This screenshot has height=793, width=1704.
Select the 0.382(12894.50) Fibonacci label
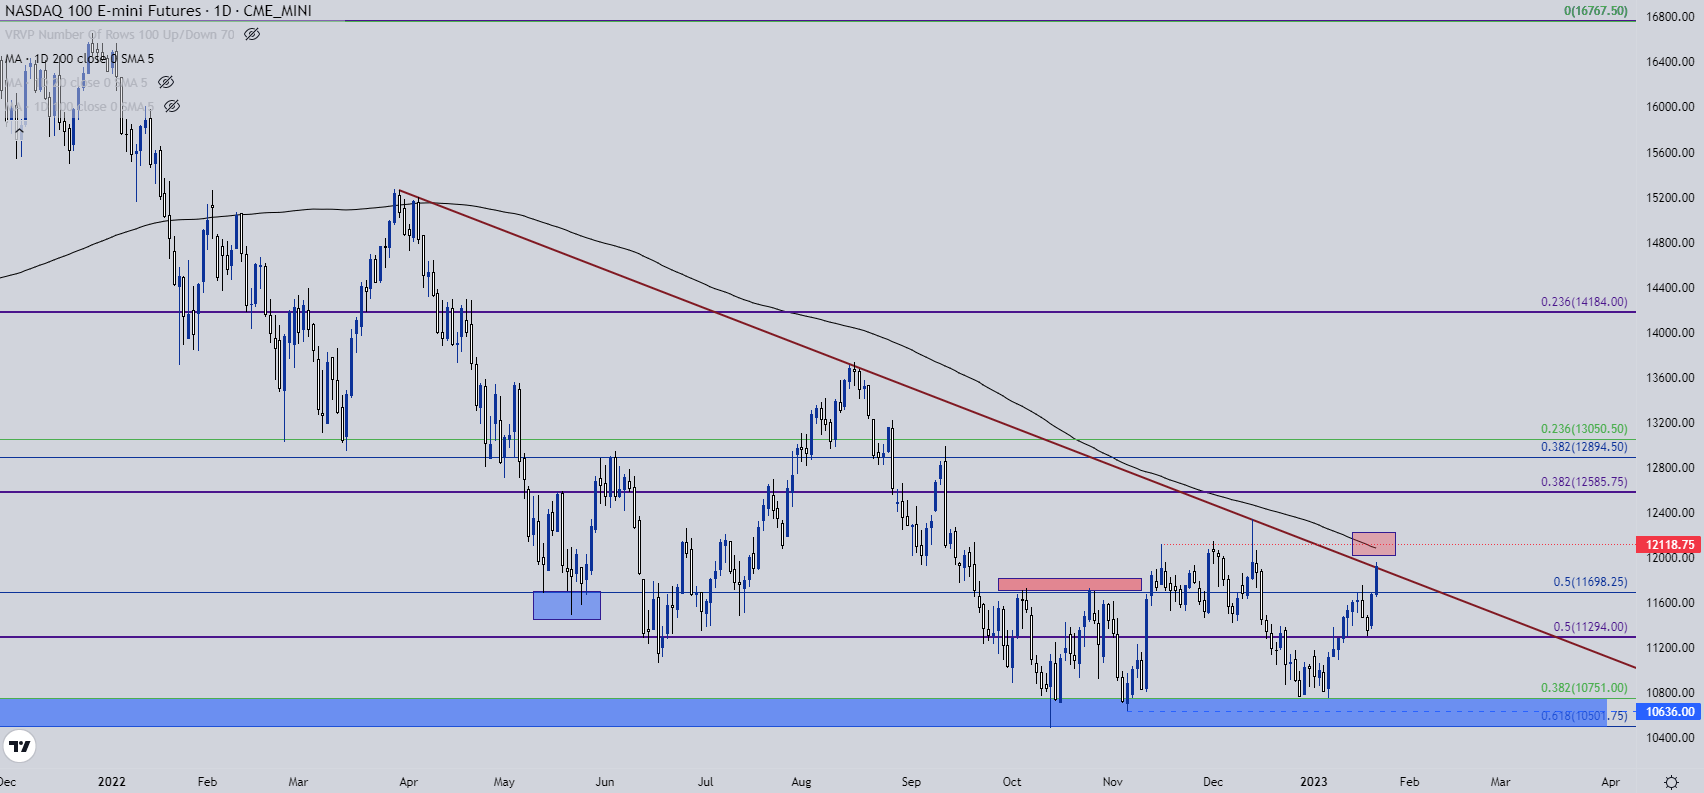(x=1584, y=447)
